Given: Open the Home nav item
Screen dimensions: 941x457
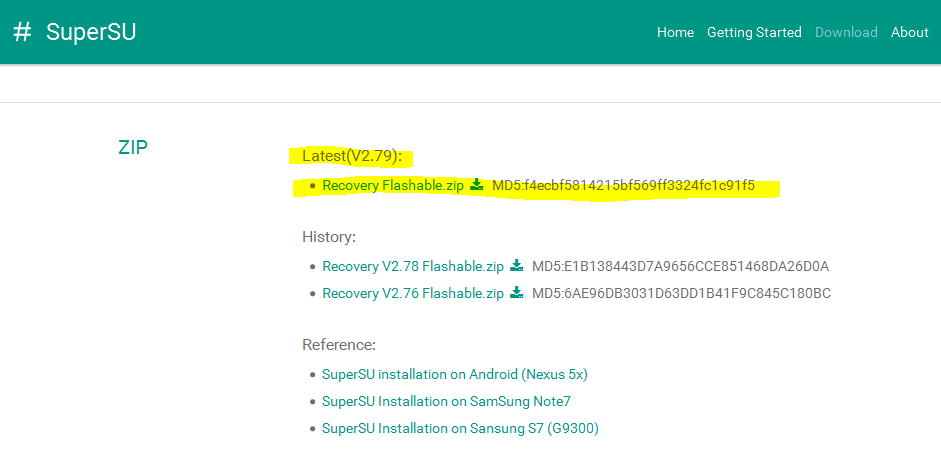Looking at the screenshot, I should pos(675,32).
